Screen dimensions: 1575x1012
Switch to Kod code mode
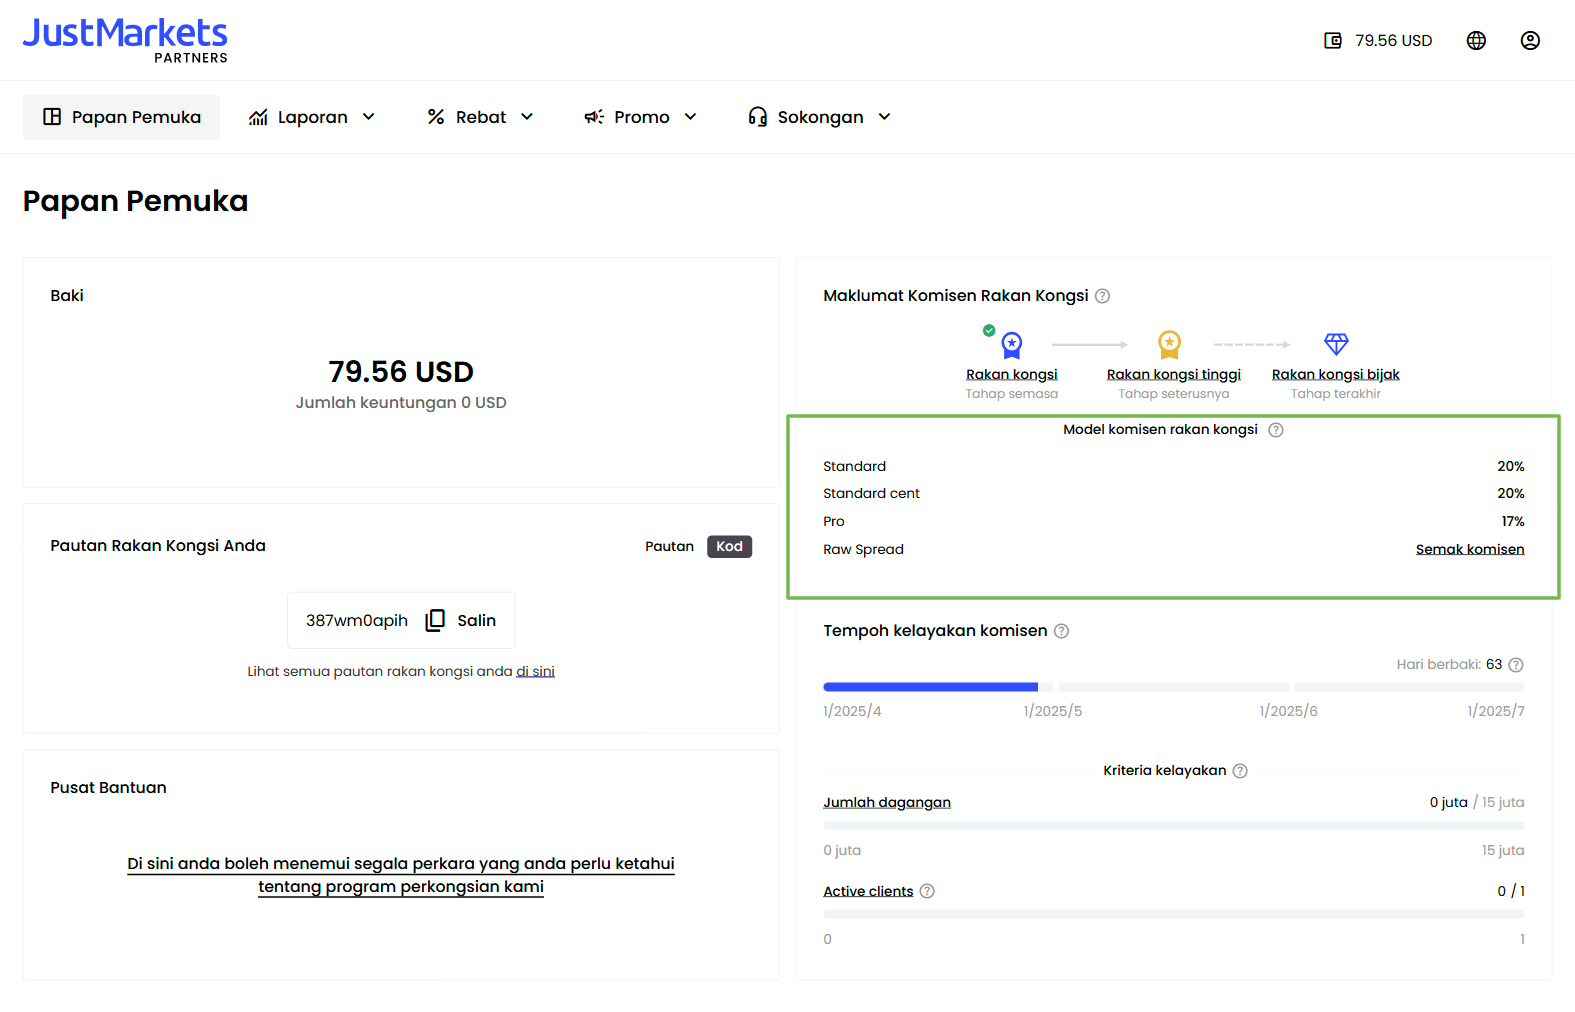(730, 547)
